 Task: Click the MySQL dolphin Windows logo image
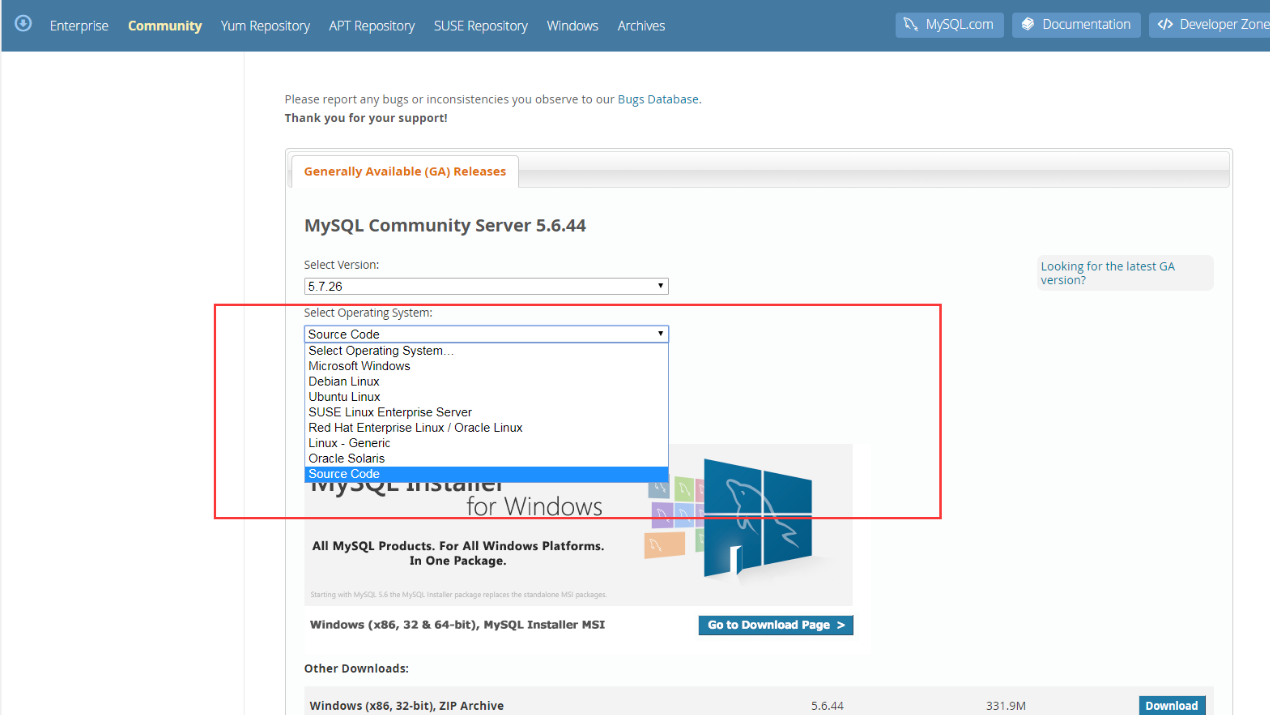(757, 517)
